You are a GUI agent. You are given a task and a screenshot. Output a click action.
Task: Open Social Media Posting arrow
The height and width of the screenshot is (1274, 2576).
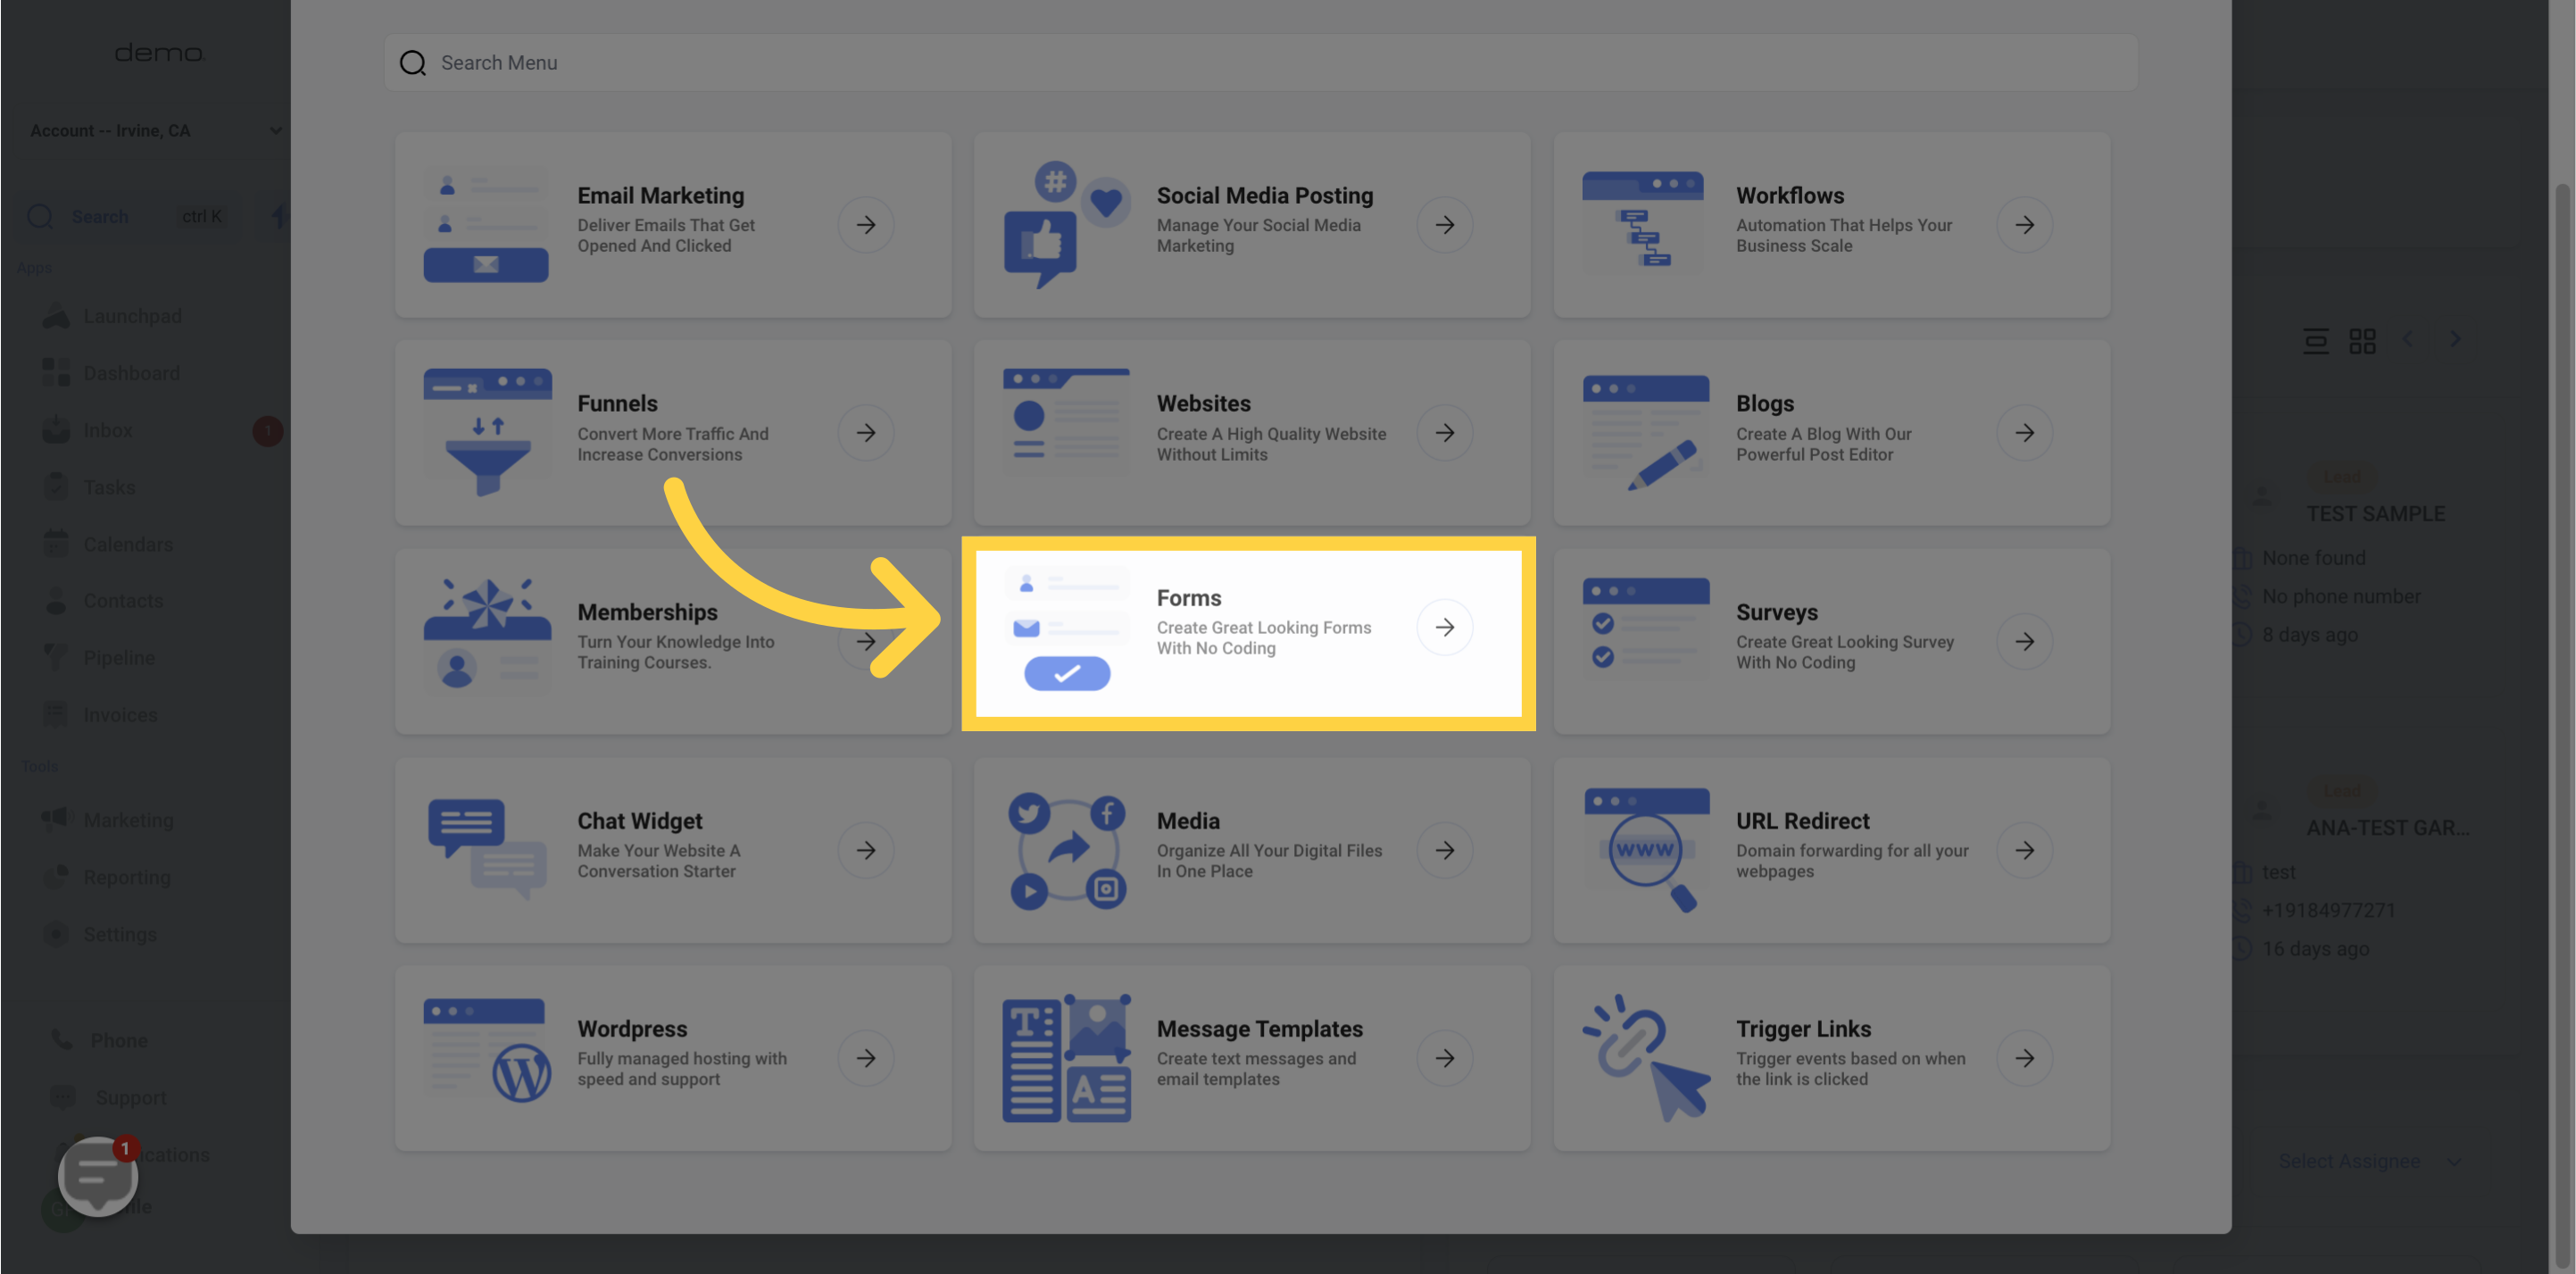click(x=1444, y=225)
